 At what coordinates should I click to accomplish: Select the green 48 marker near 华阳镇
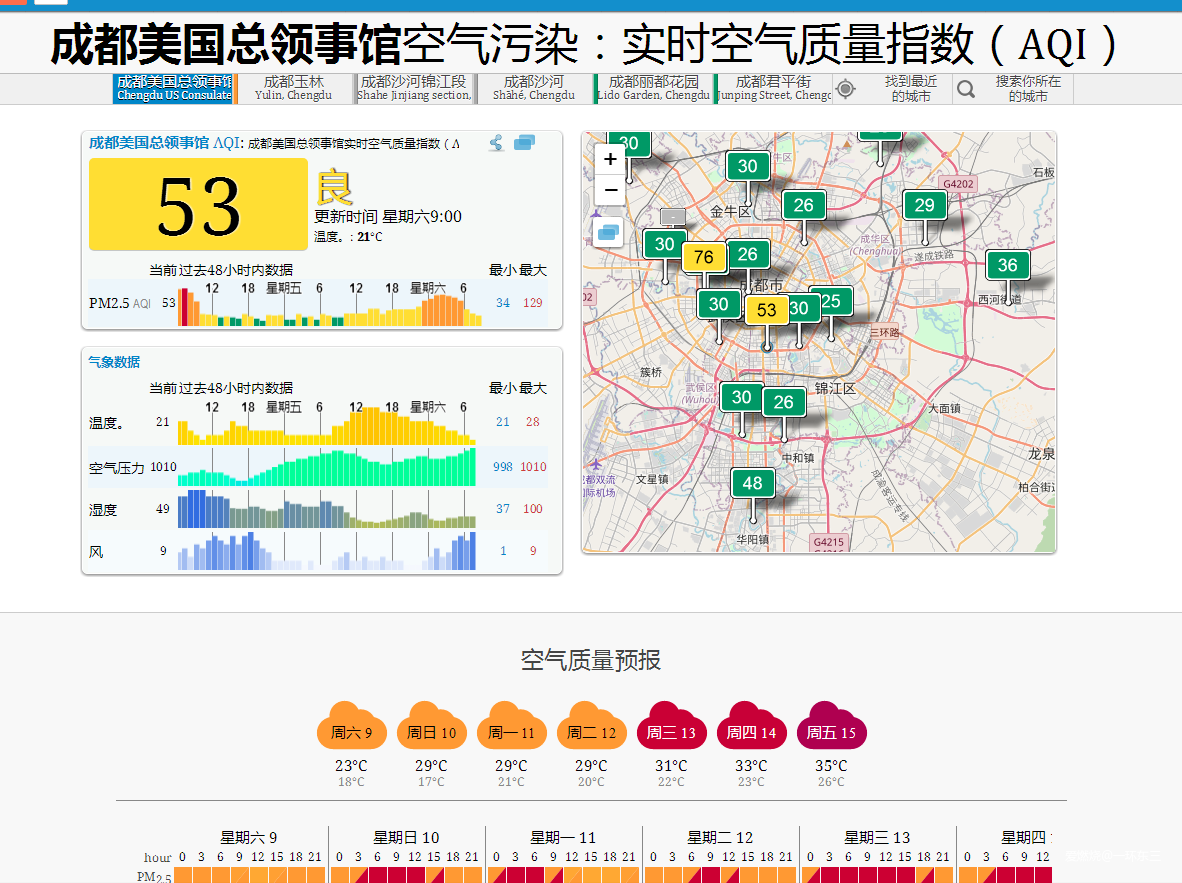752,483
